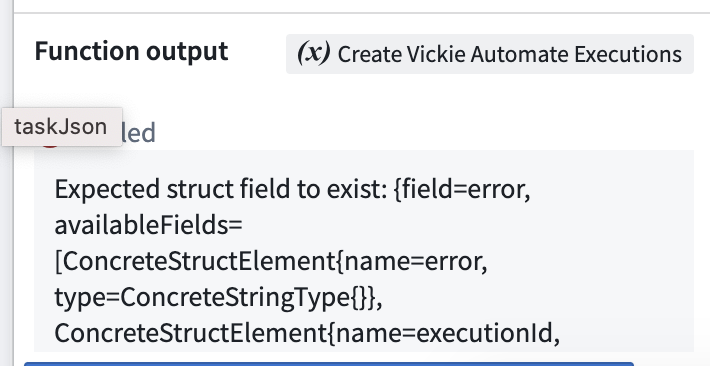Click the word 'Vickie' in the function chip
The height and width of the screenshot is (366, 710).
(x=436, y=54)
